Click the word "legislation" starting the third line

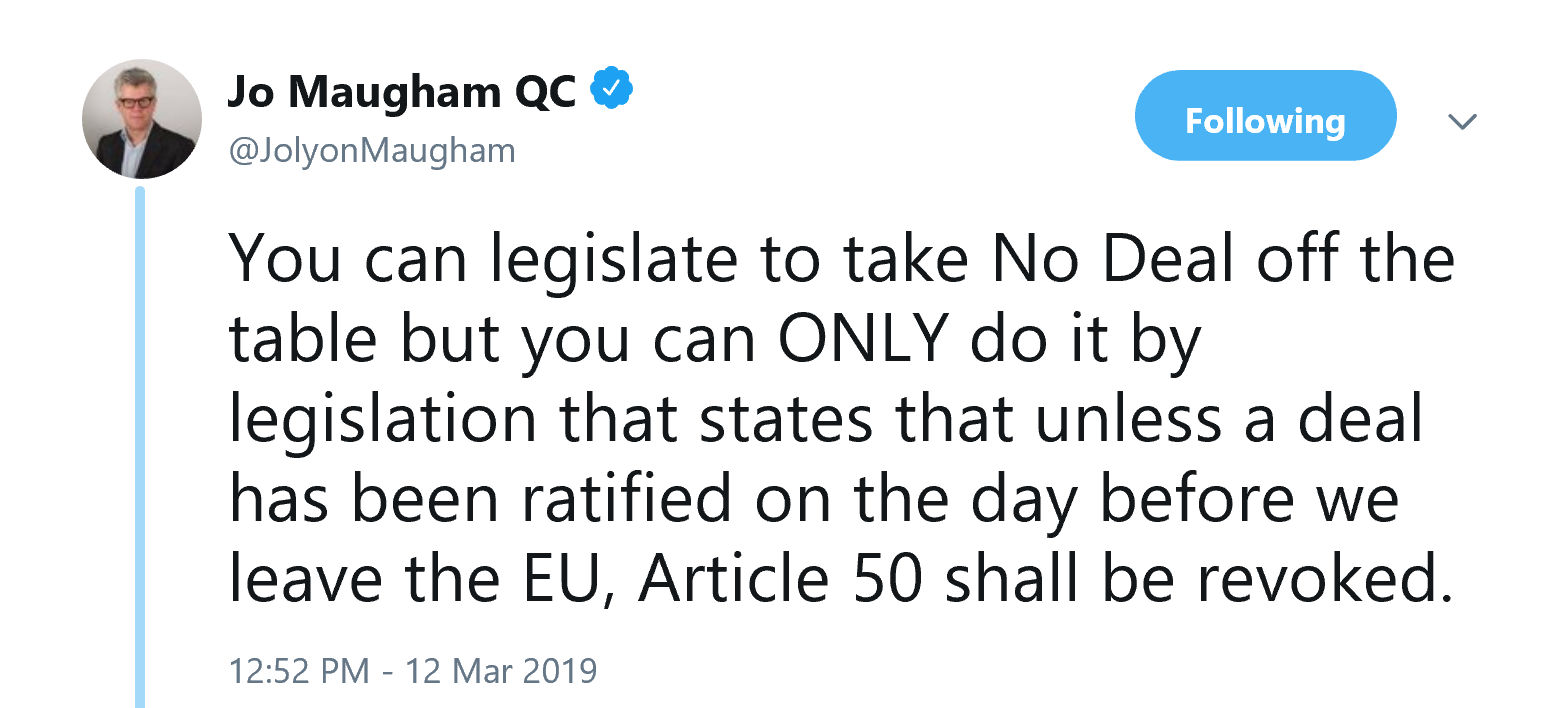[383, 420]
